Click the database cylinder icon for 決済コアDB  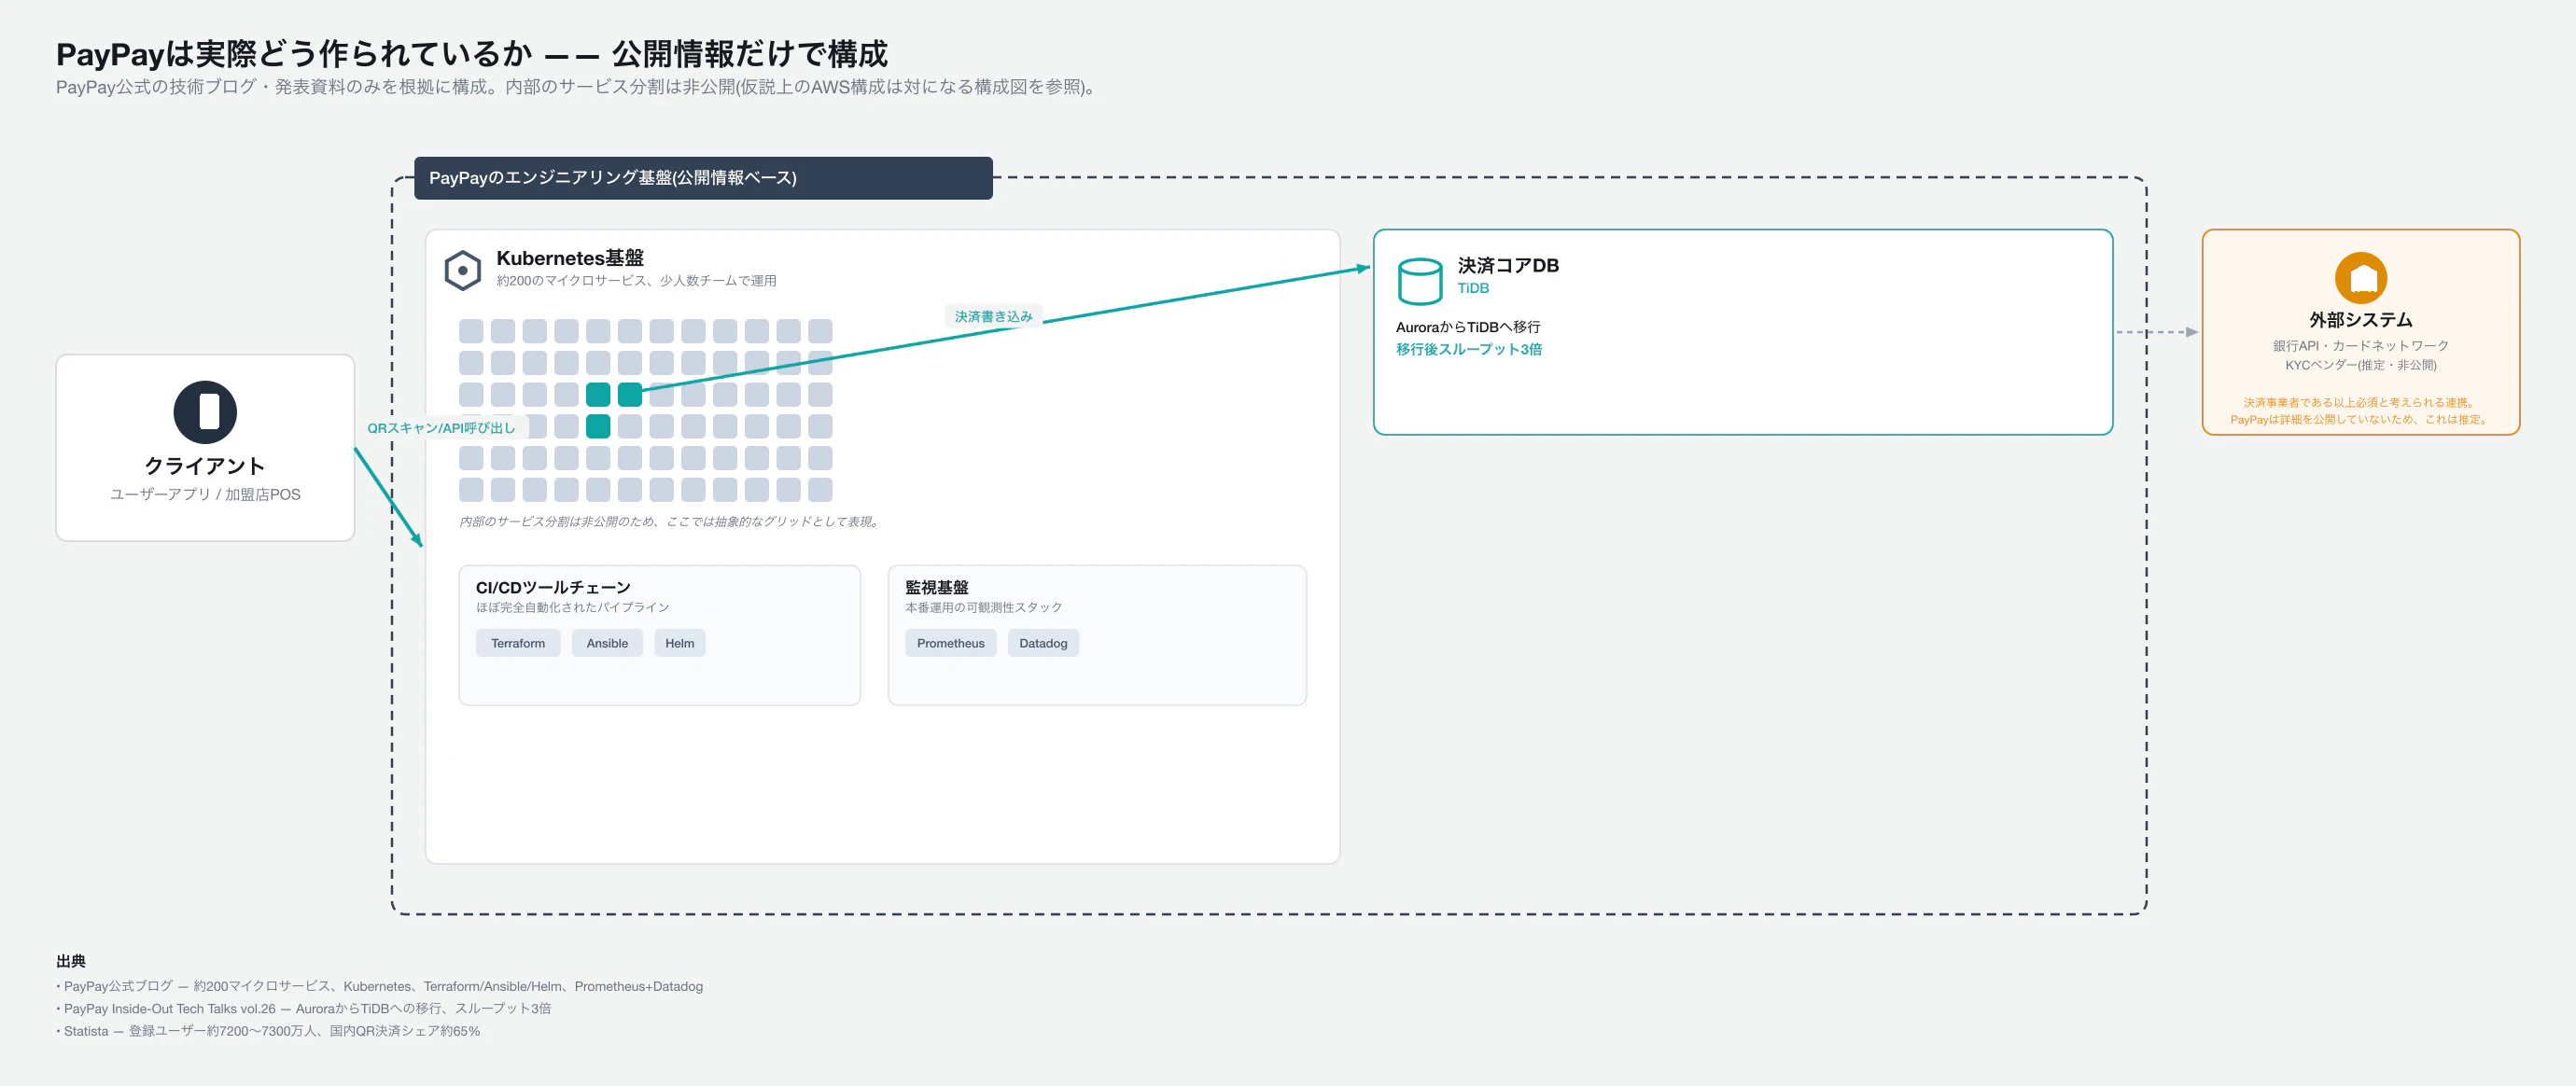tap(1419, 281)
